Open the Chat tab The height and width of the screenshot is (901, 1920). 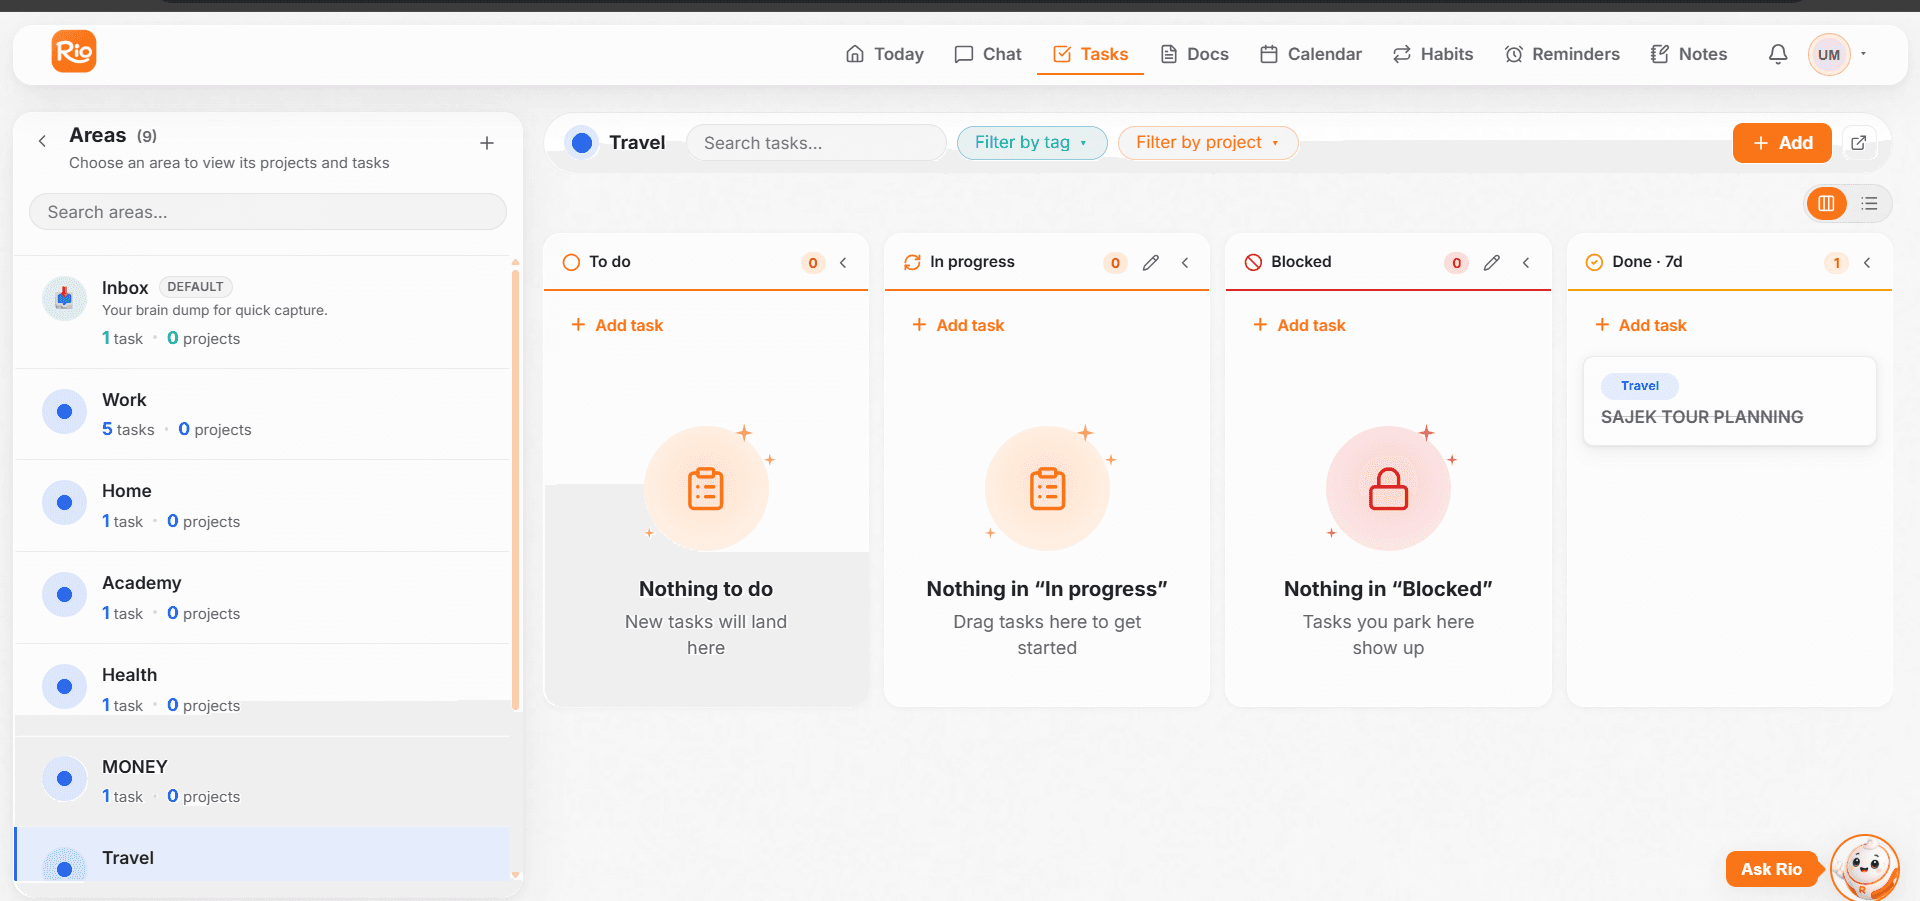988,54
